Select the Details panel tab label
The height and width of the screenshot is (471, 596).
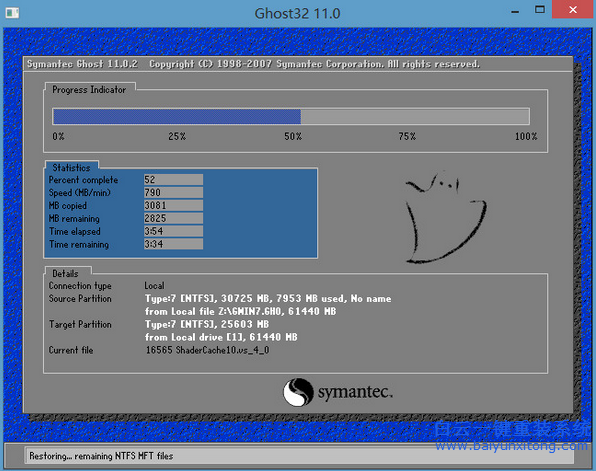tap(65, 274)
